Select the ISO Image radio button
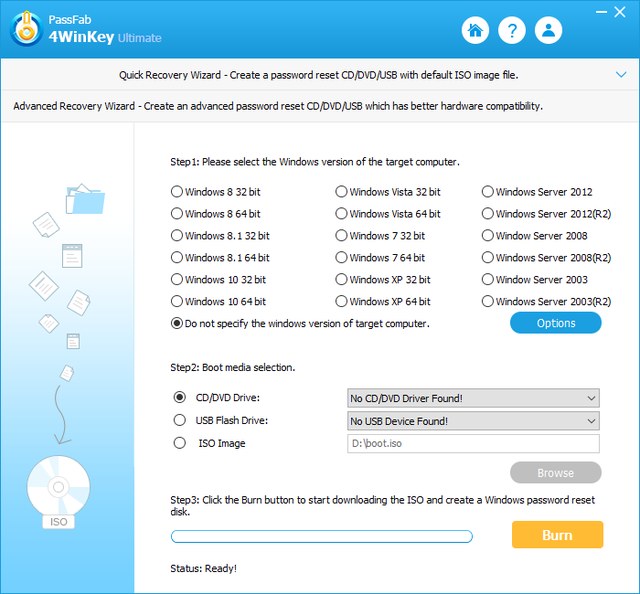This screenshot has width=640, height=594. click(180, 443)
